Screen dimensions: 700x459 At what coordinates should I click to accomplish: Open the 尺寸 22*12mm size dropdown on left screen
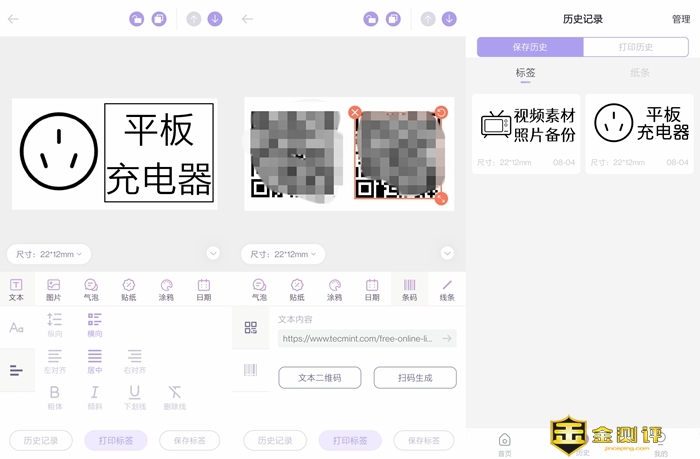[x=49, y=254]
